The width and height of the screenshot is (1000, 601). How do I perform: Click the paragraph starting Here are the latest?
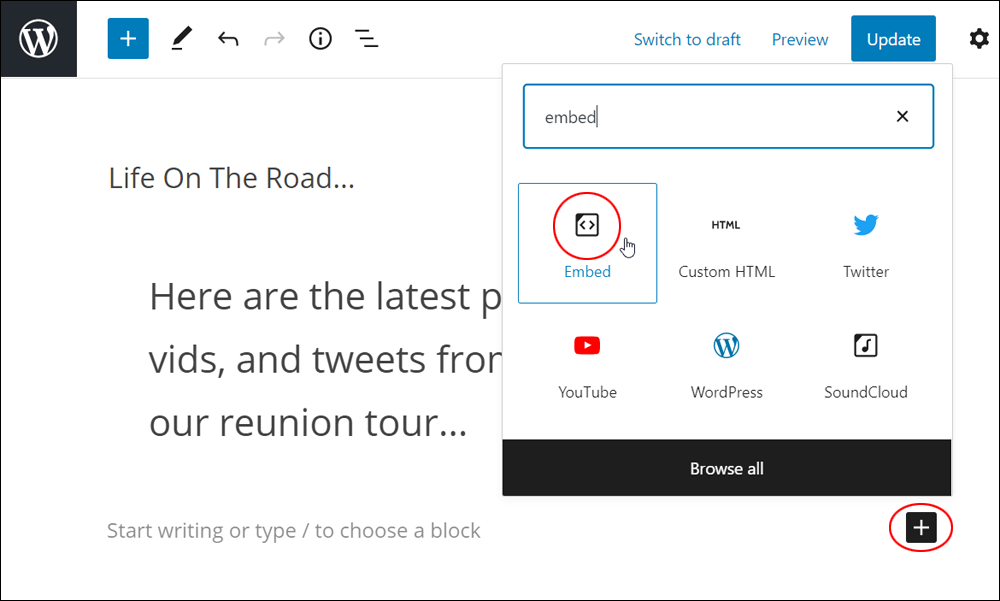pyautogui.click(x=325, y=359)
